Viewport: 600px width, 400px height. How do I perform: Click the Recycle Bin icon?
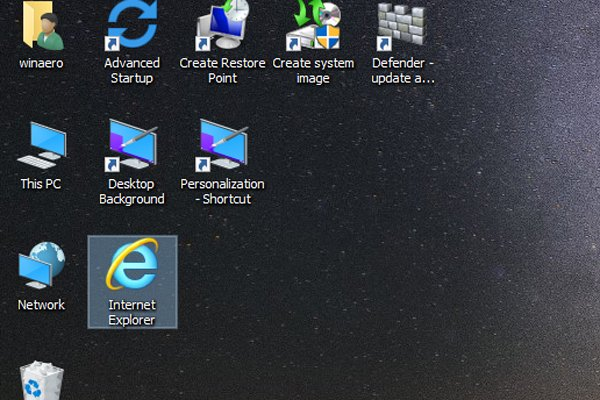coord(41,380)
